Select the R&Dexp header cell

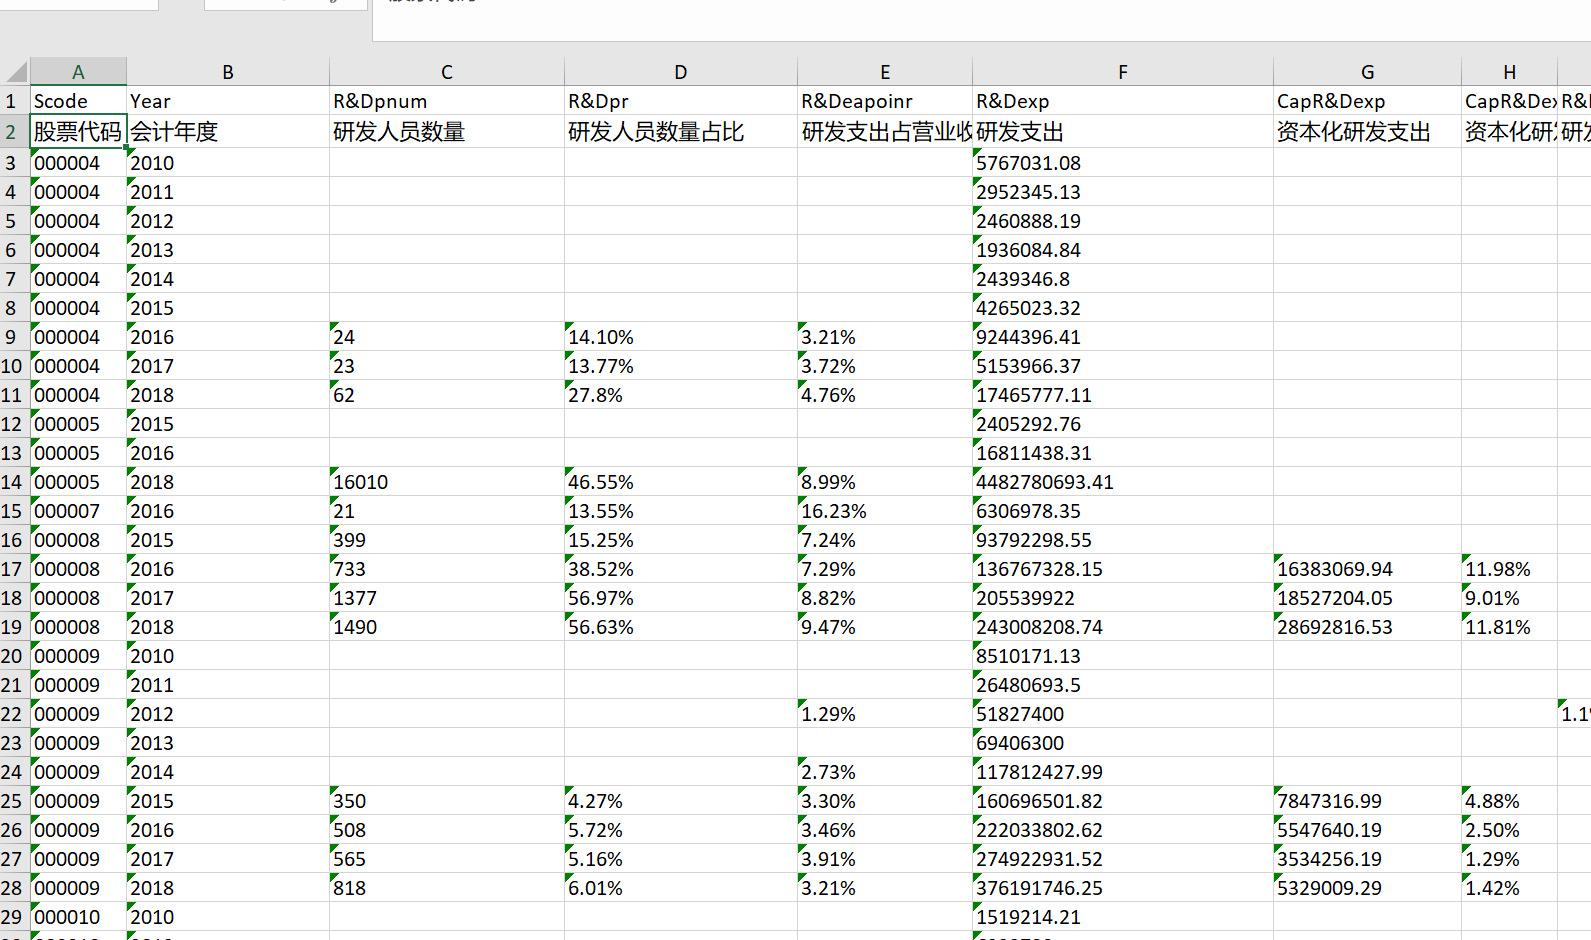[x=1122, y=101]
